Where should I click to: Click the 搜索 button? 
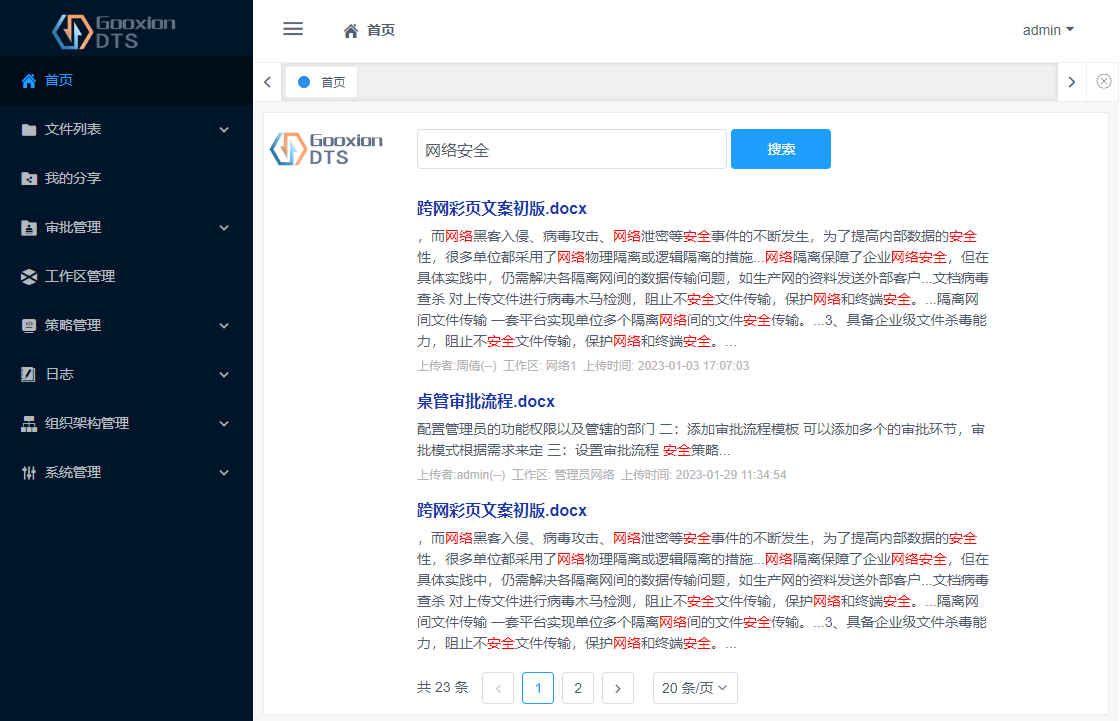coord(780,149)
